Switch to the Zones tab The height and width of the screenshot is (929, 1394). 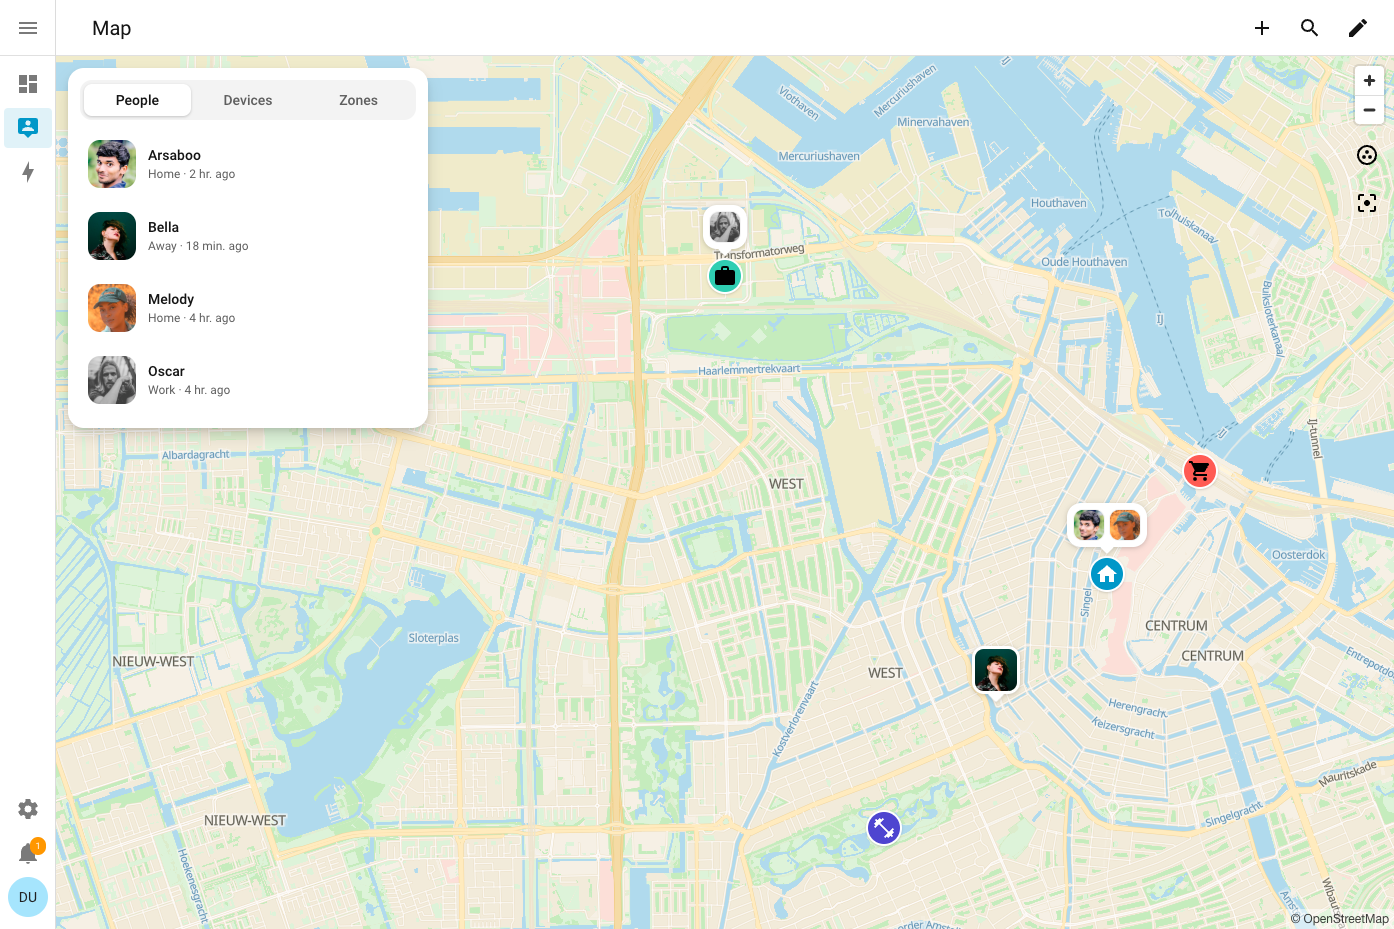point(358,100)
